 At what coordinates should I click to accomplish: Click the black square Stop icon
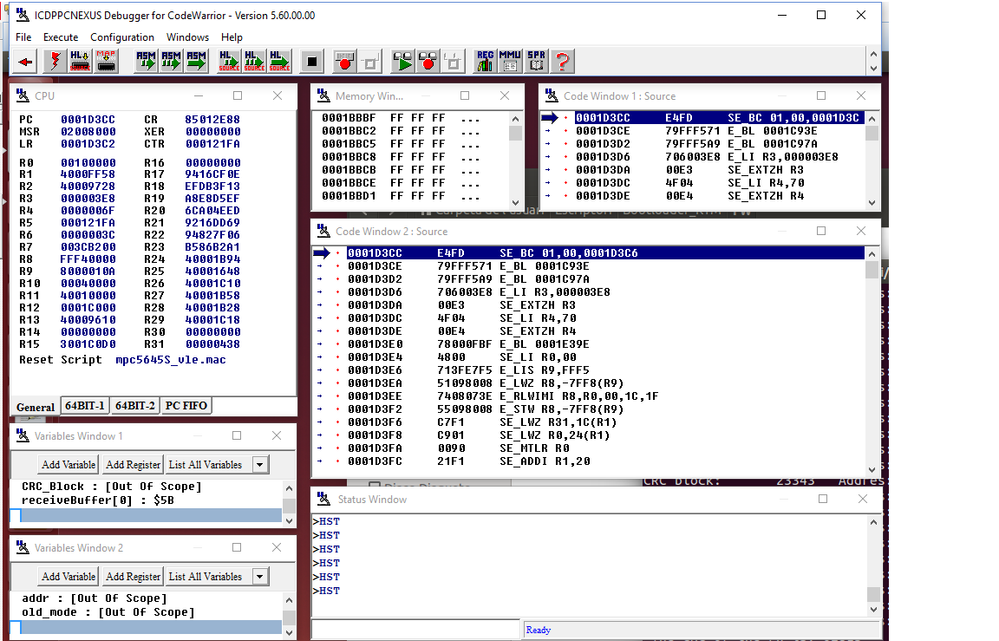point(312,62)
